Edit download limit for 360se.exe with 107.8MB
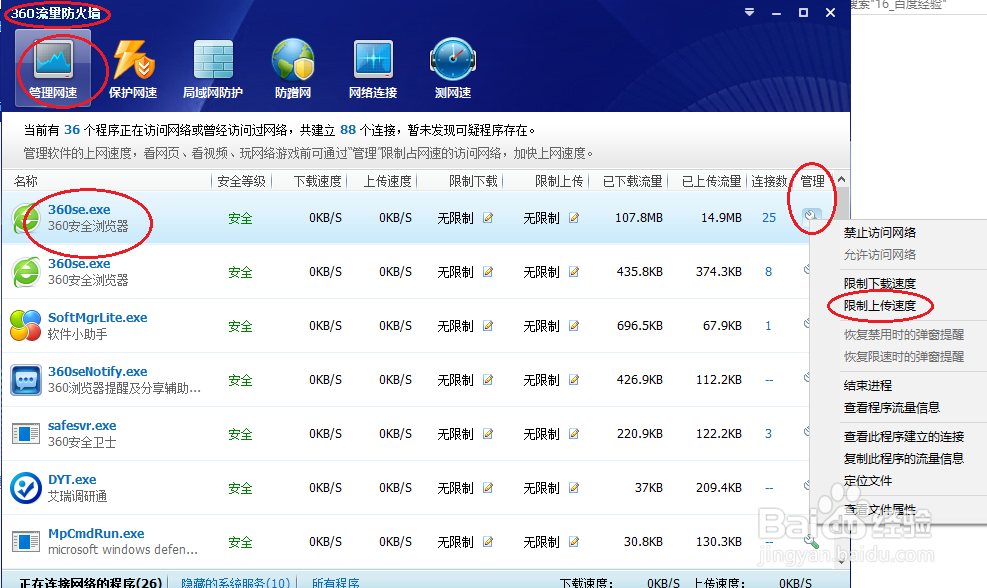This screenshot has height=588, width=987. click(488, 218)
